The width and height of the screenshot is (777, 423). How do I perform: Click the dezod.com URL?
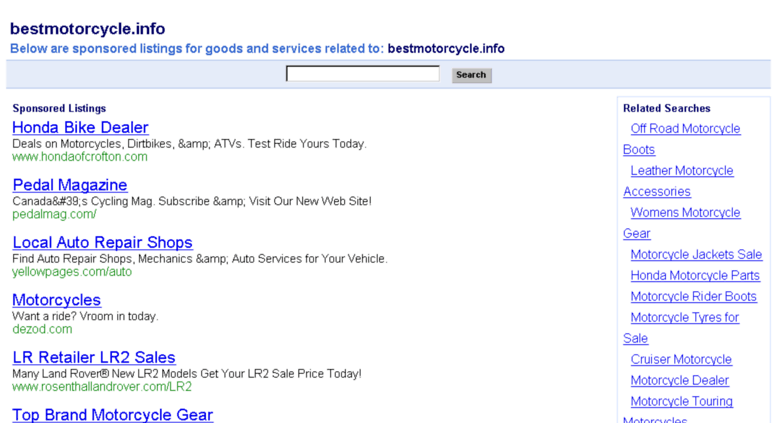[x=42, y=329]
